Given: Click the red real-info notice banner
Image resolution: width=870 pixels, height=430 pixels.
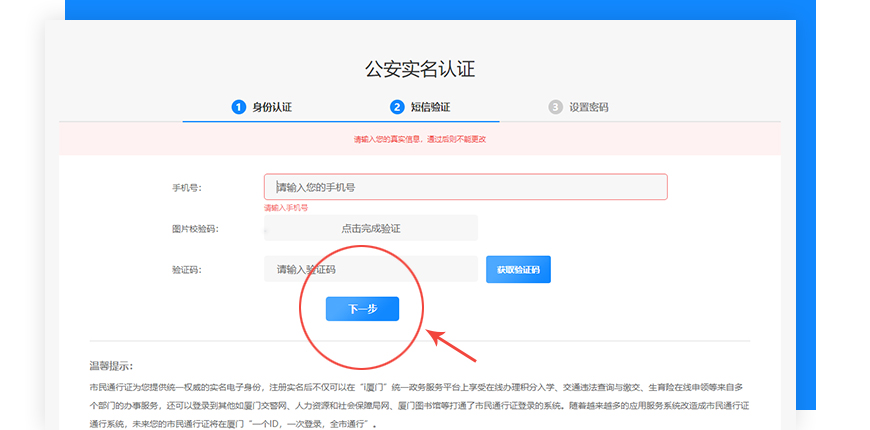Looking at the screenshot, I should (x=420, y=139).
